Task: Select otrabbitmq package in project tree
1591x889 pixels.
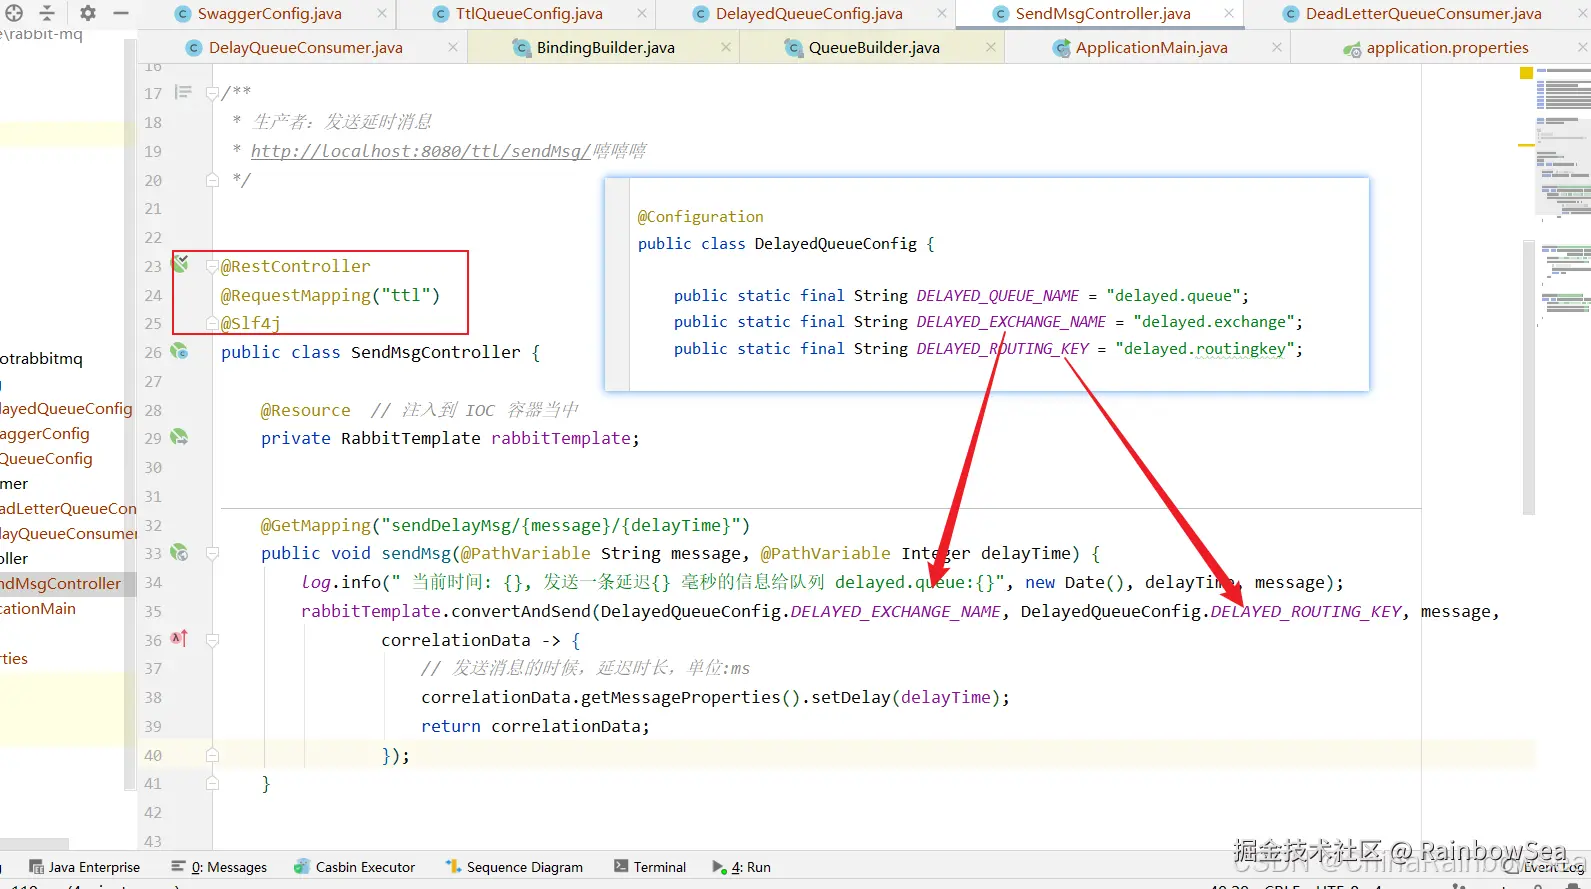Action: (x=41, y=358)
